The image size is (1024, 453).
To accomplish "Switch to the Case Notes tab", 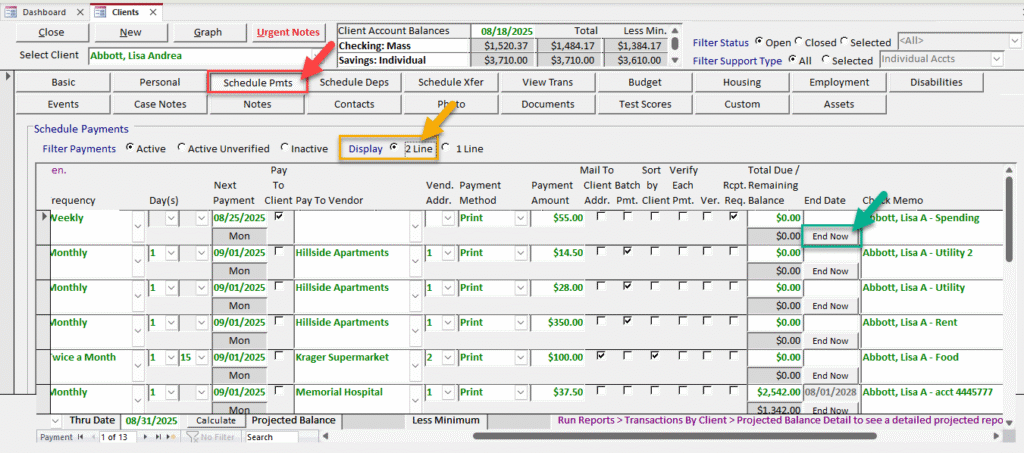I will [160, 104].
